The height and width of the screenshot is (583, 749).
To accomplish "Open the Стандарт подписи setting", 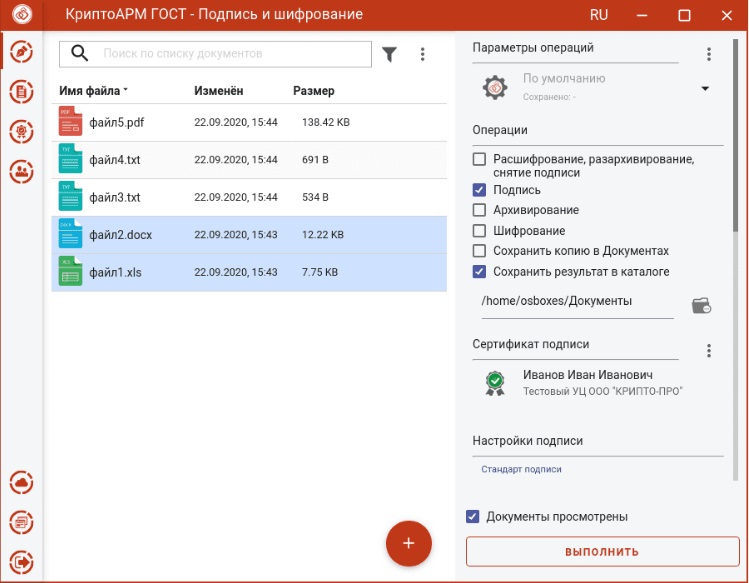I will click(x=521, y=469).
